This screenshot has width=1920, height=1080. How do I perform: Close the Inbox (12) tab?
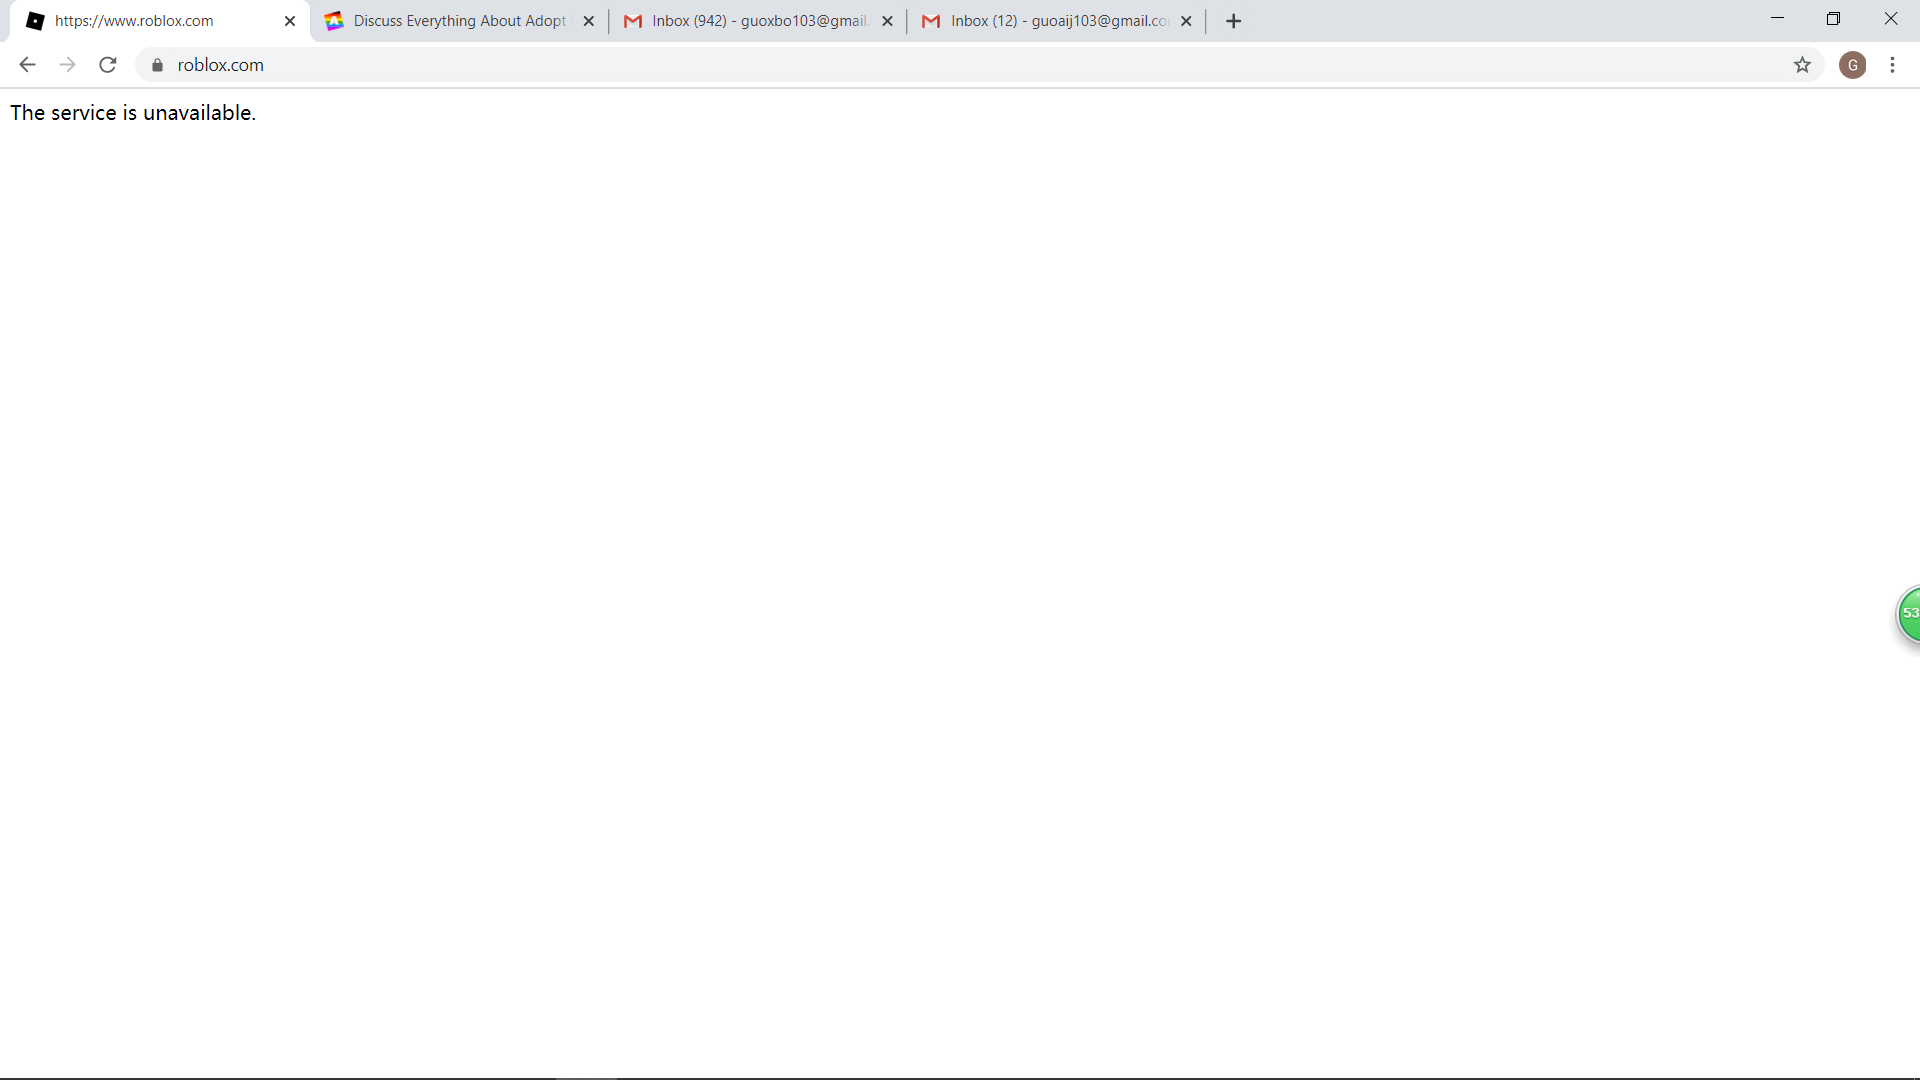point(1186,21)
